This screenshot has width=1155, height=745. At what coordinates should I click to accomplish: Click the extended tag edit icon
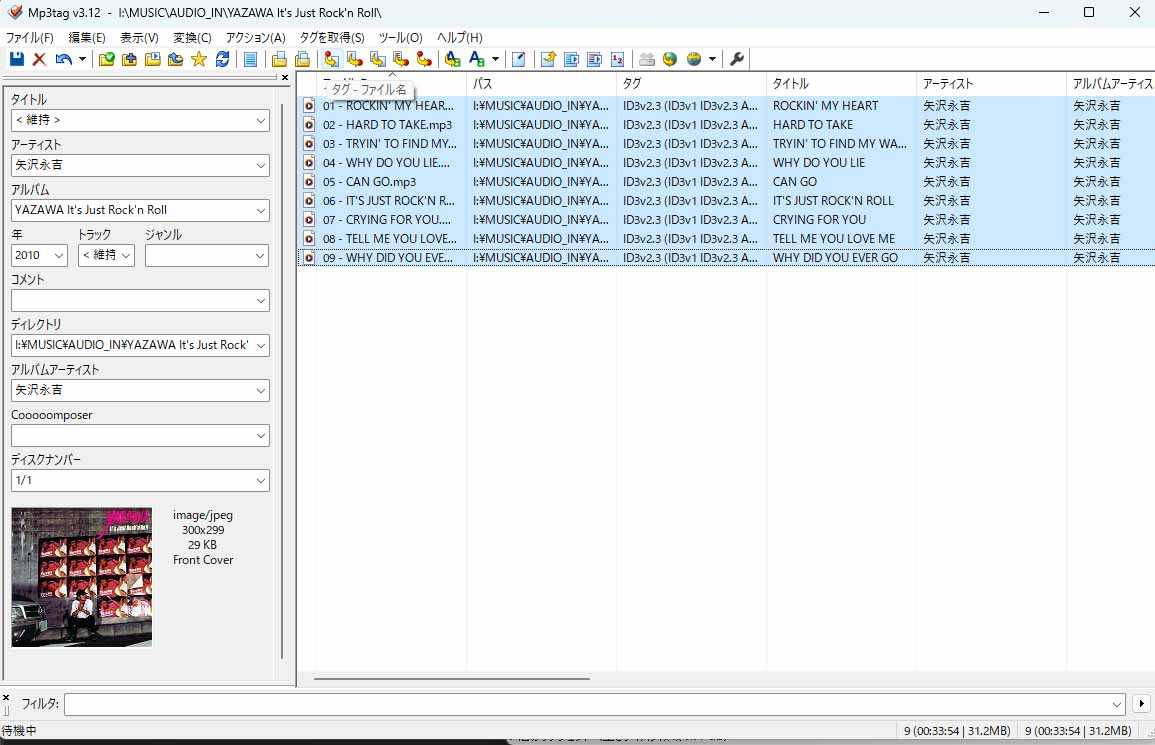click(x=251, y=59)
